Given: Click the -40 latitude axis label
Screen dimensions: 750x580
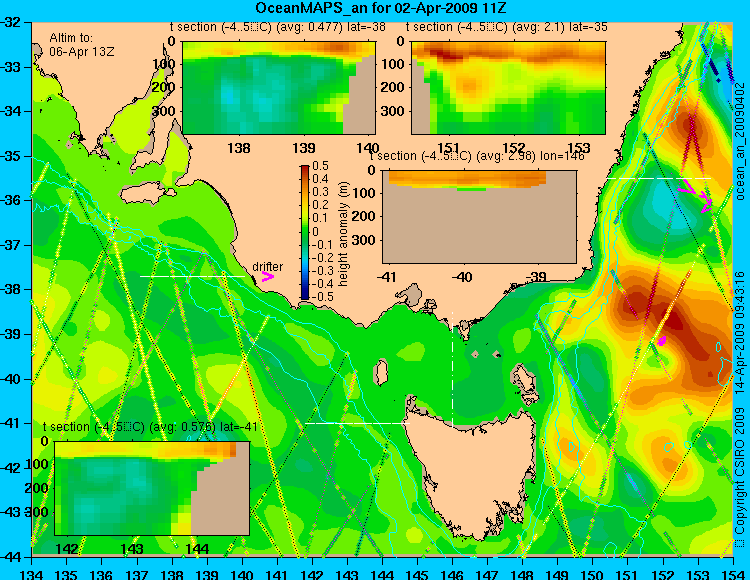Looking at the screenshot, I should (11, 379).
